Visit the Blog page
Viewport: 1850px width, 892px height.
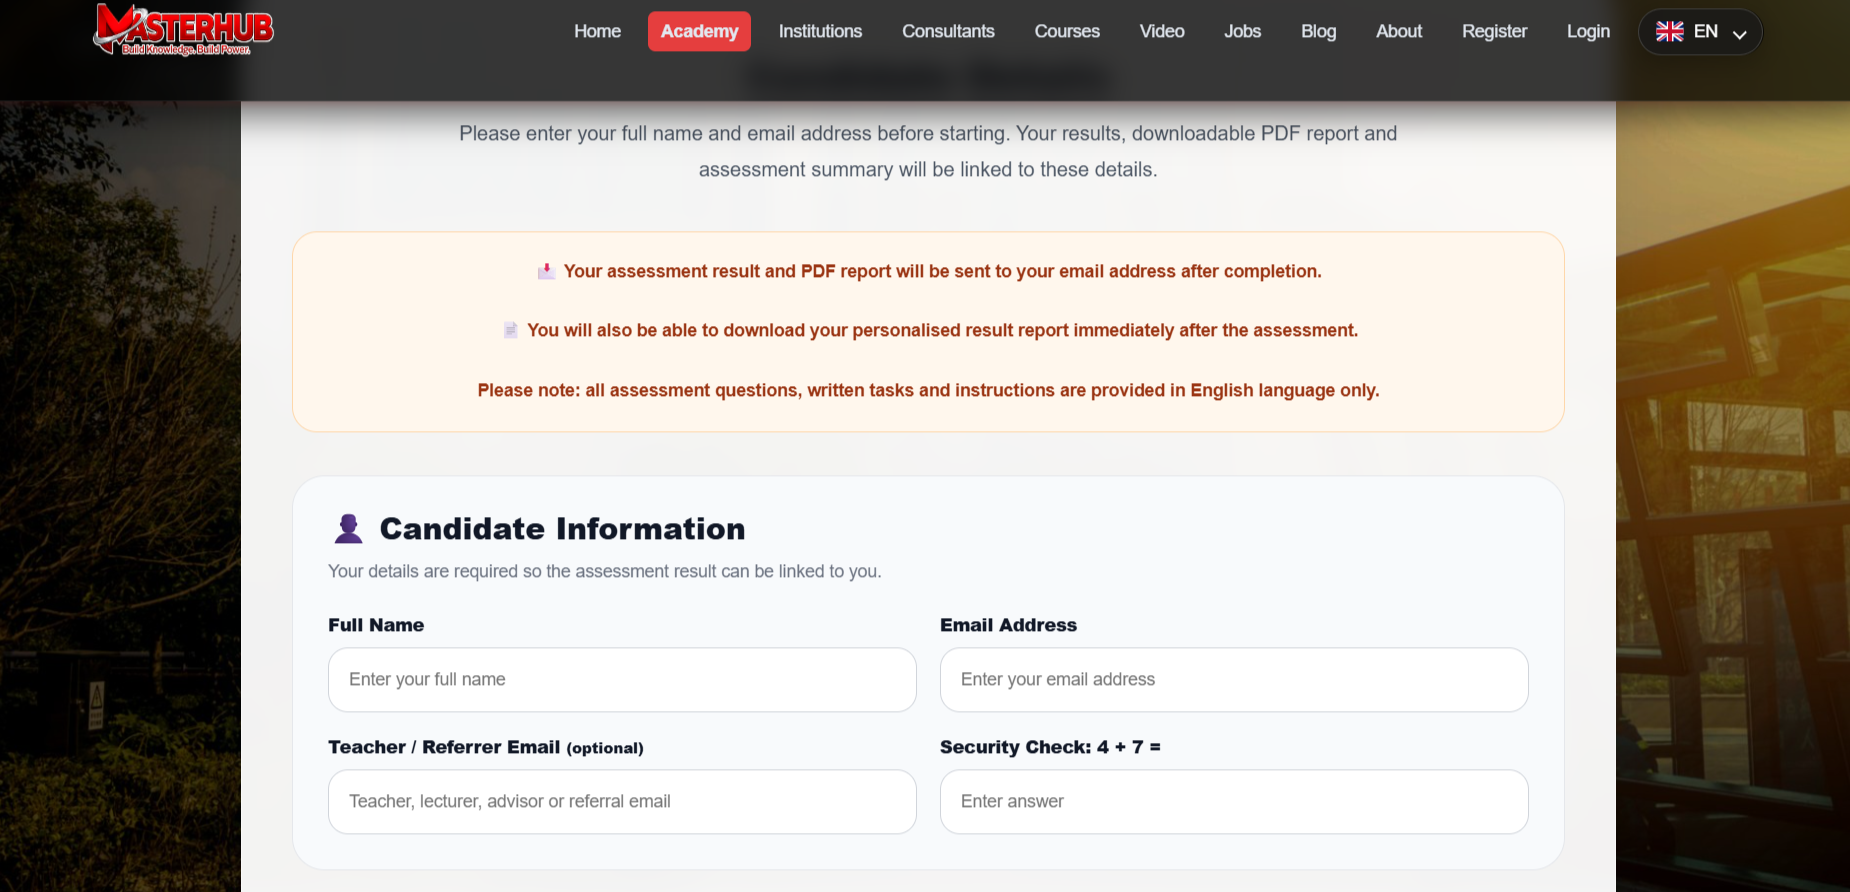(x=1319, y=31)
